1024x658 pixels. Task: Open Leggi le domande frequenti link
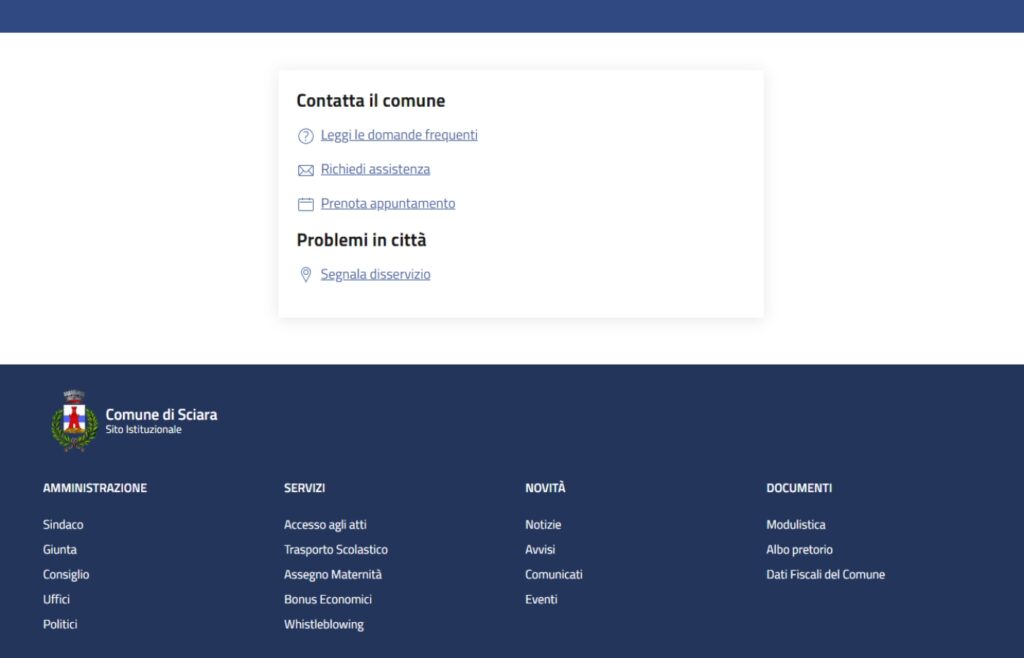[x=399, y=135]
